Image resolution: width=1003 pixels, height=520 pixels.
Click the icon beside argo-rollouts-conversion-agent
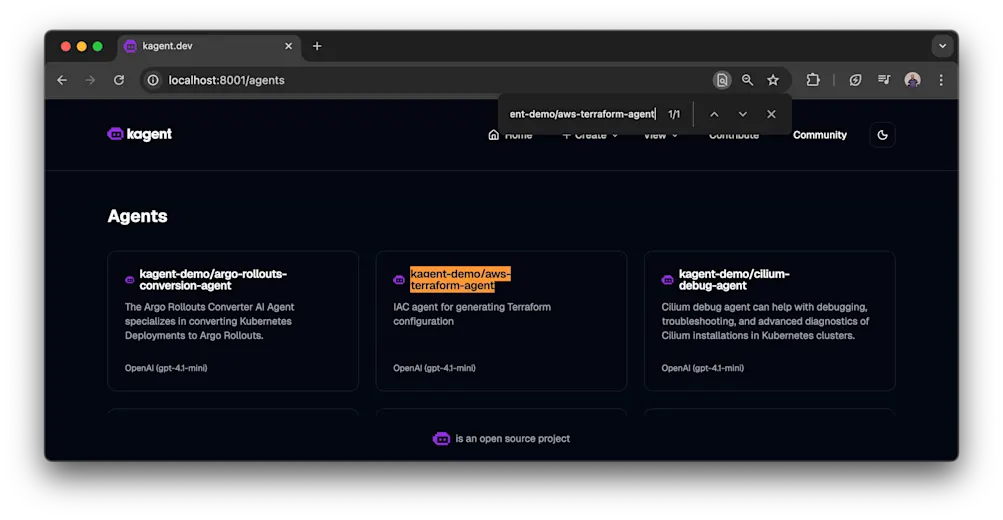[130, 280]
